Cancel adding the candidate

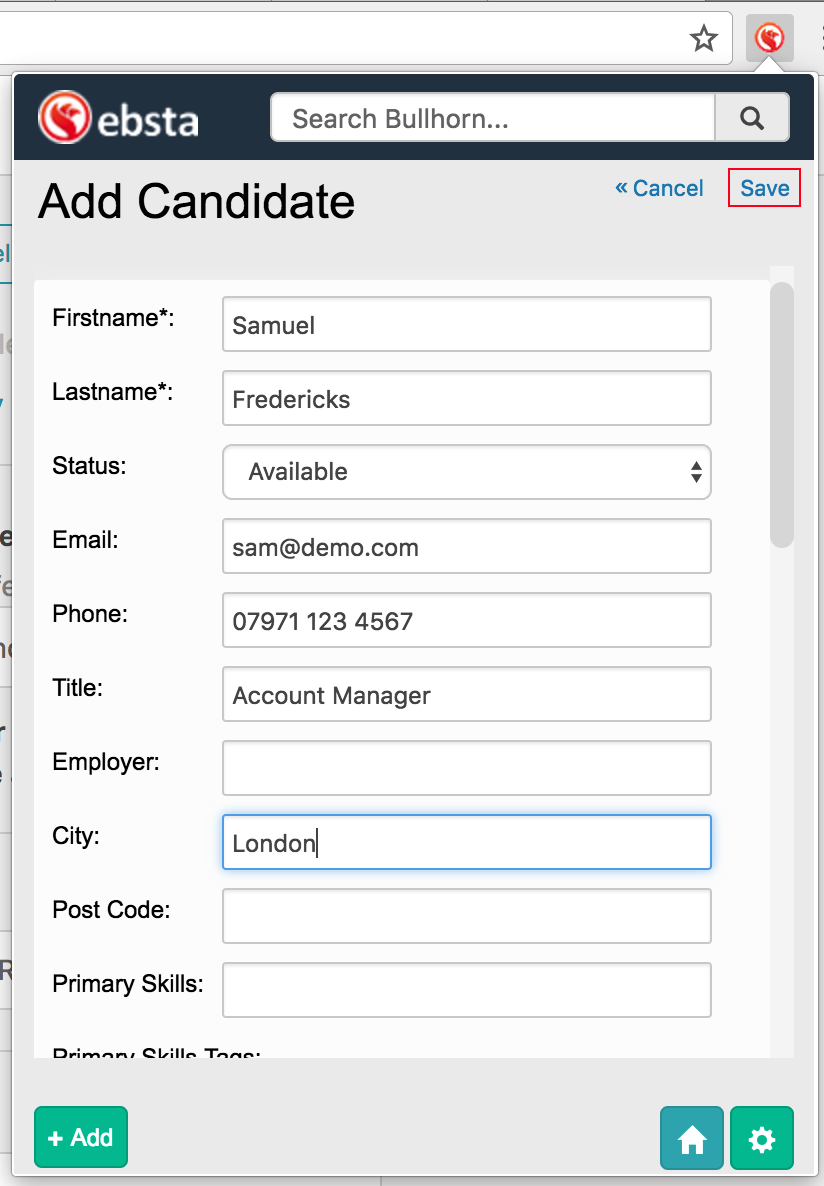tap(659, 188)
